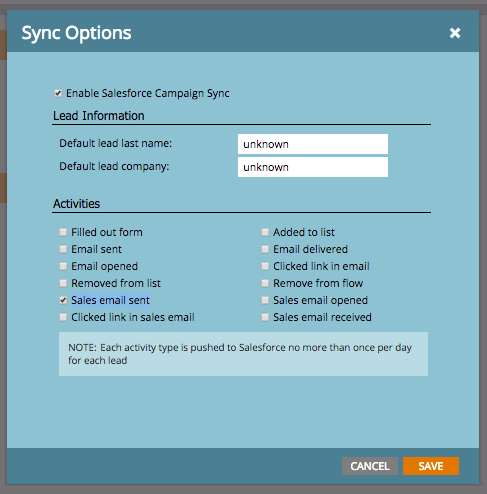Close the Sync Options dialog

click(455, 33)
